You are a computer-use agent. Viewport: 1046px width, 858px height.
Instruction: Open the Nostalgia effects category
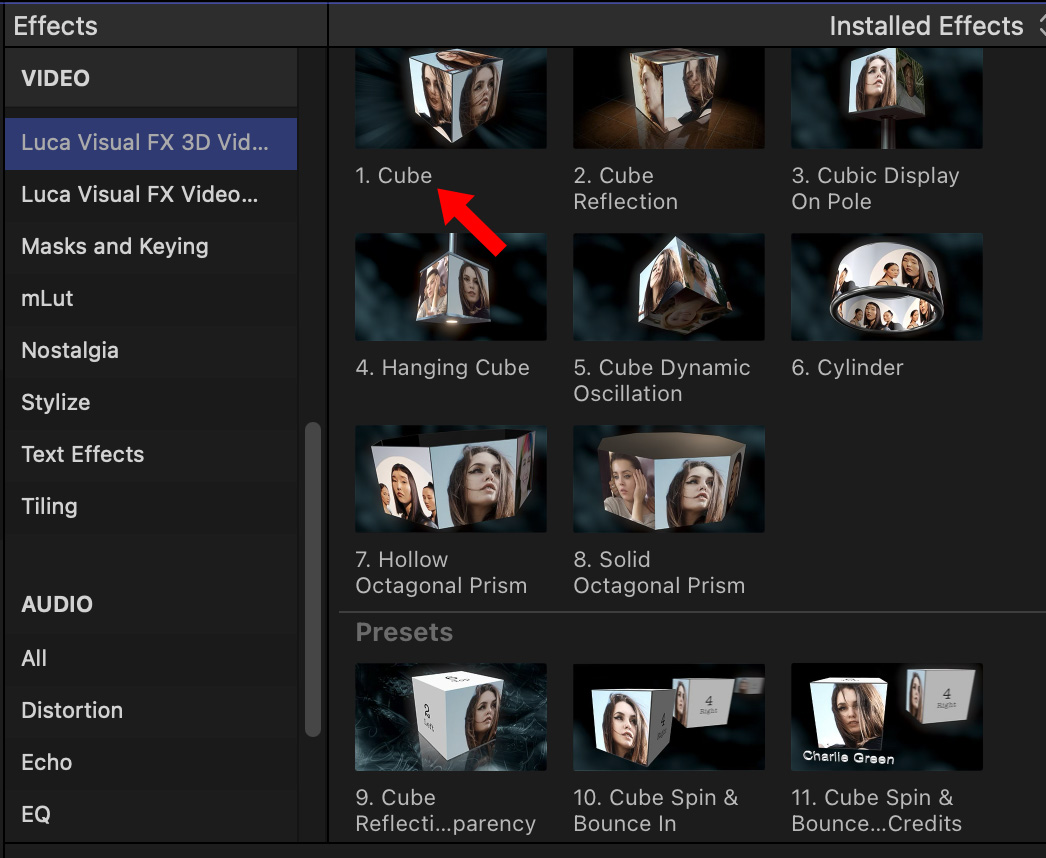coord(70,351)
